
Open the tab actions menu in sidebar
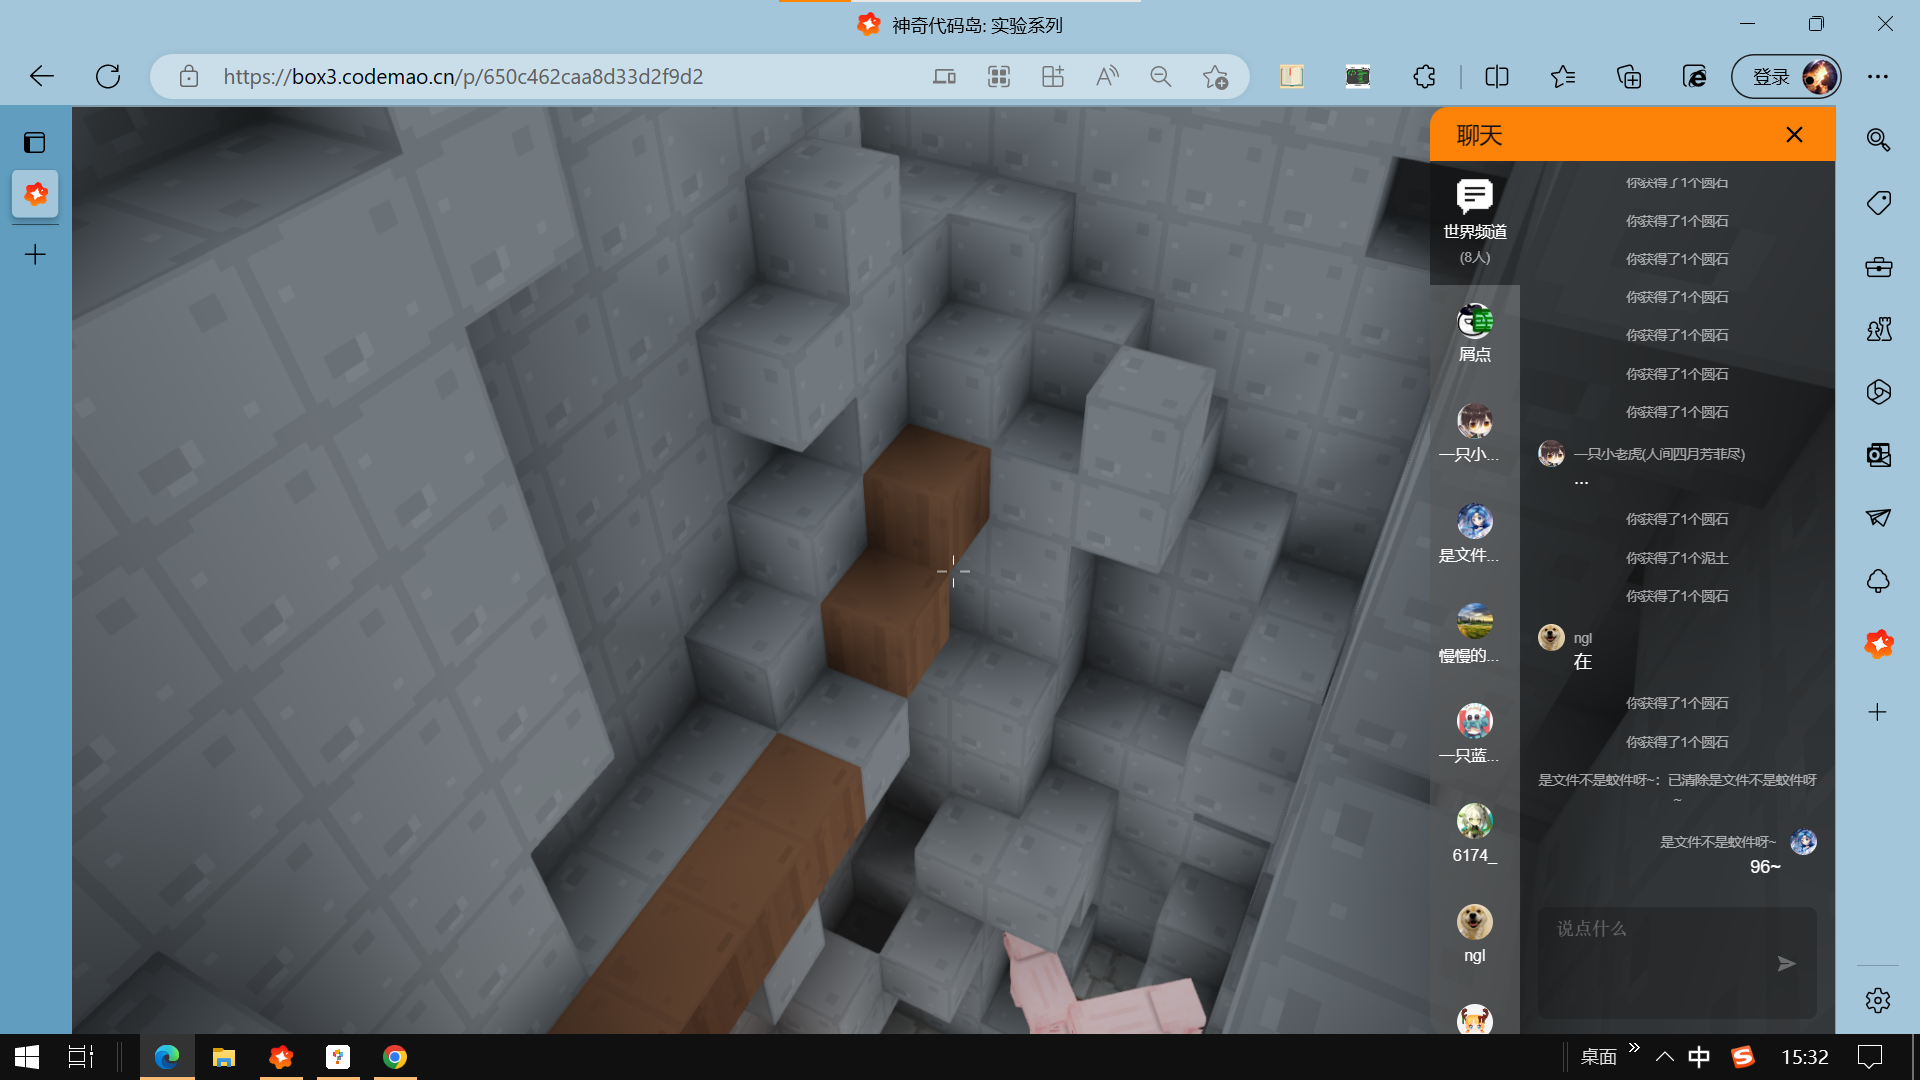pyautogui.click(x=35, y=143)
